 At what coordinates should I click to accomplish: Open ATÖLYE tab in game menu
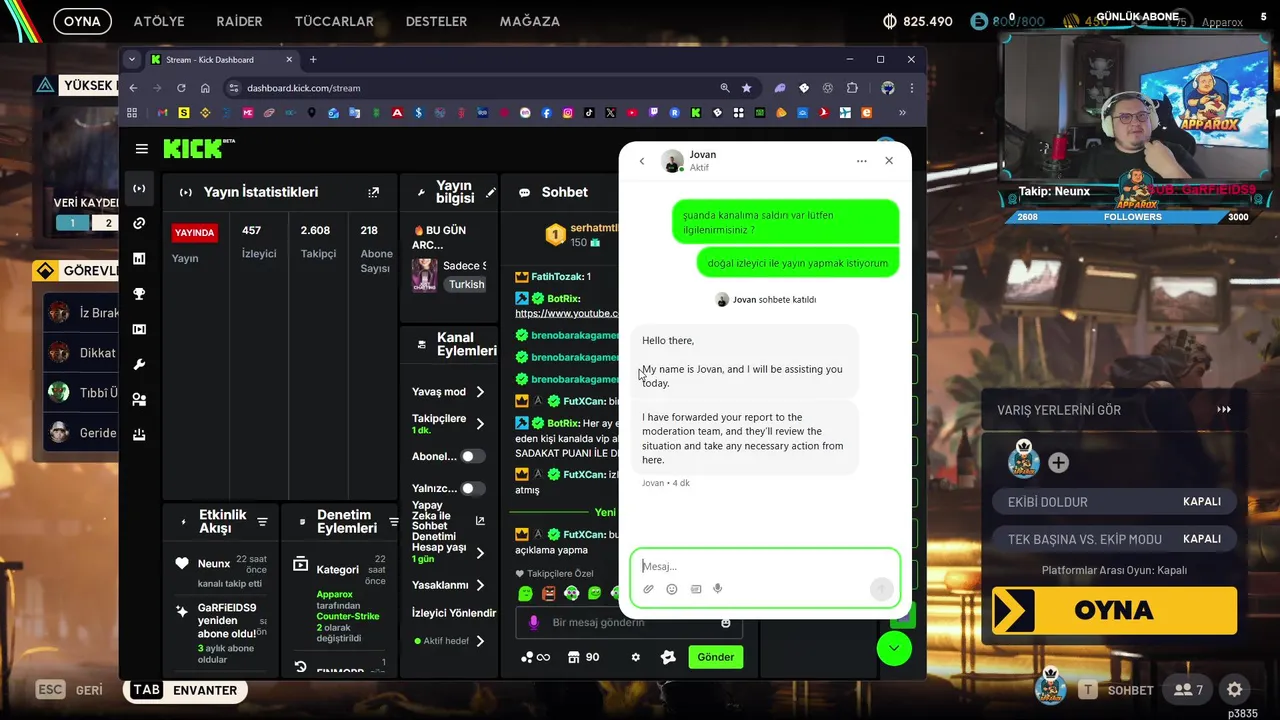[x=158, y=21]
